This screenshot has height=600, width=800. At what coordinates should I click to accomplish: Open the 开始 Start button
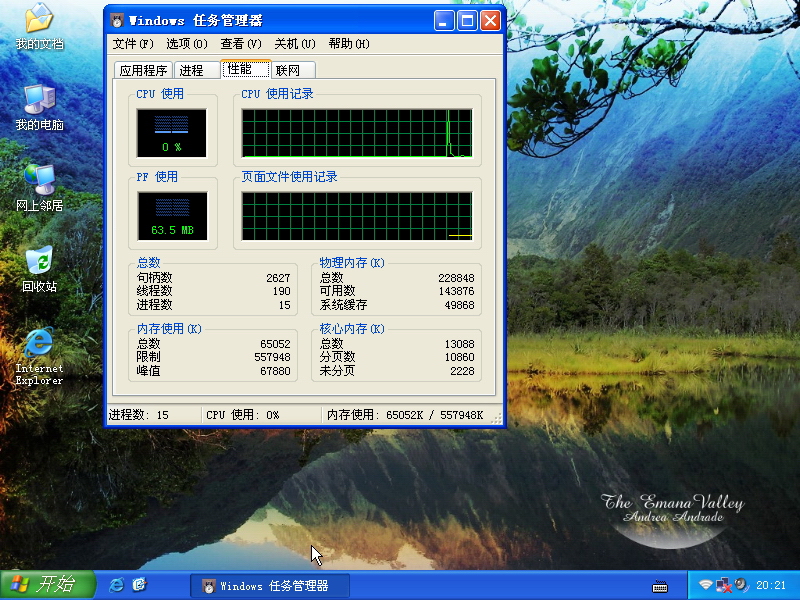[48, 585]
